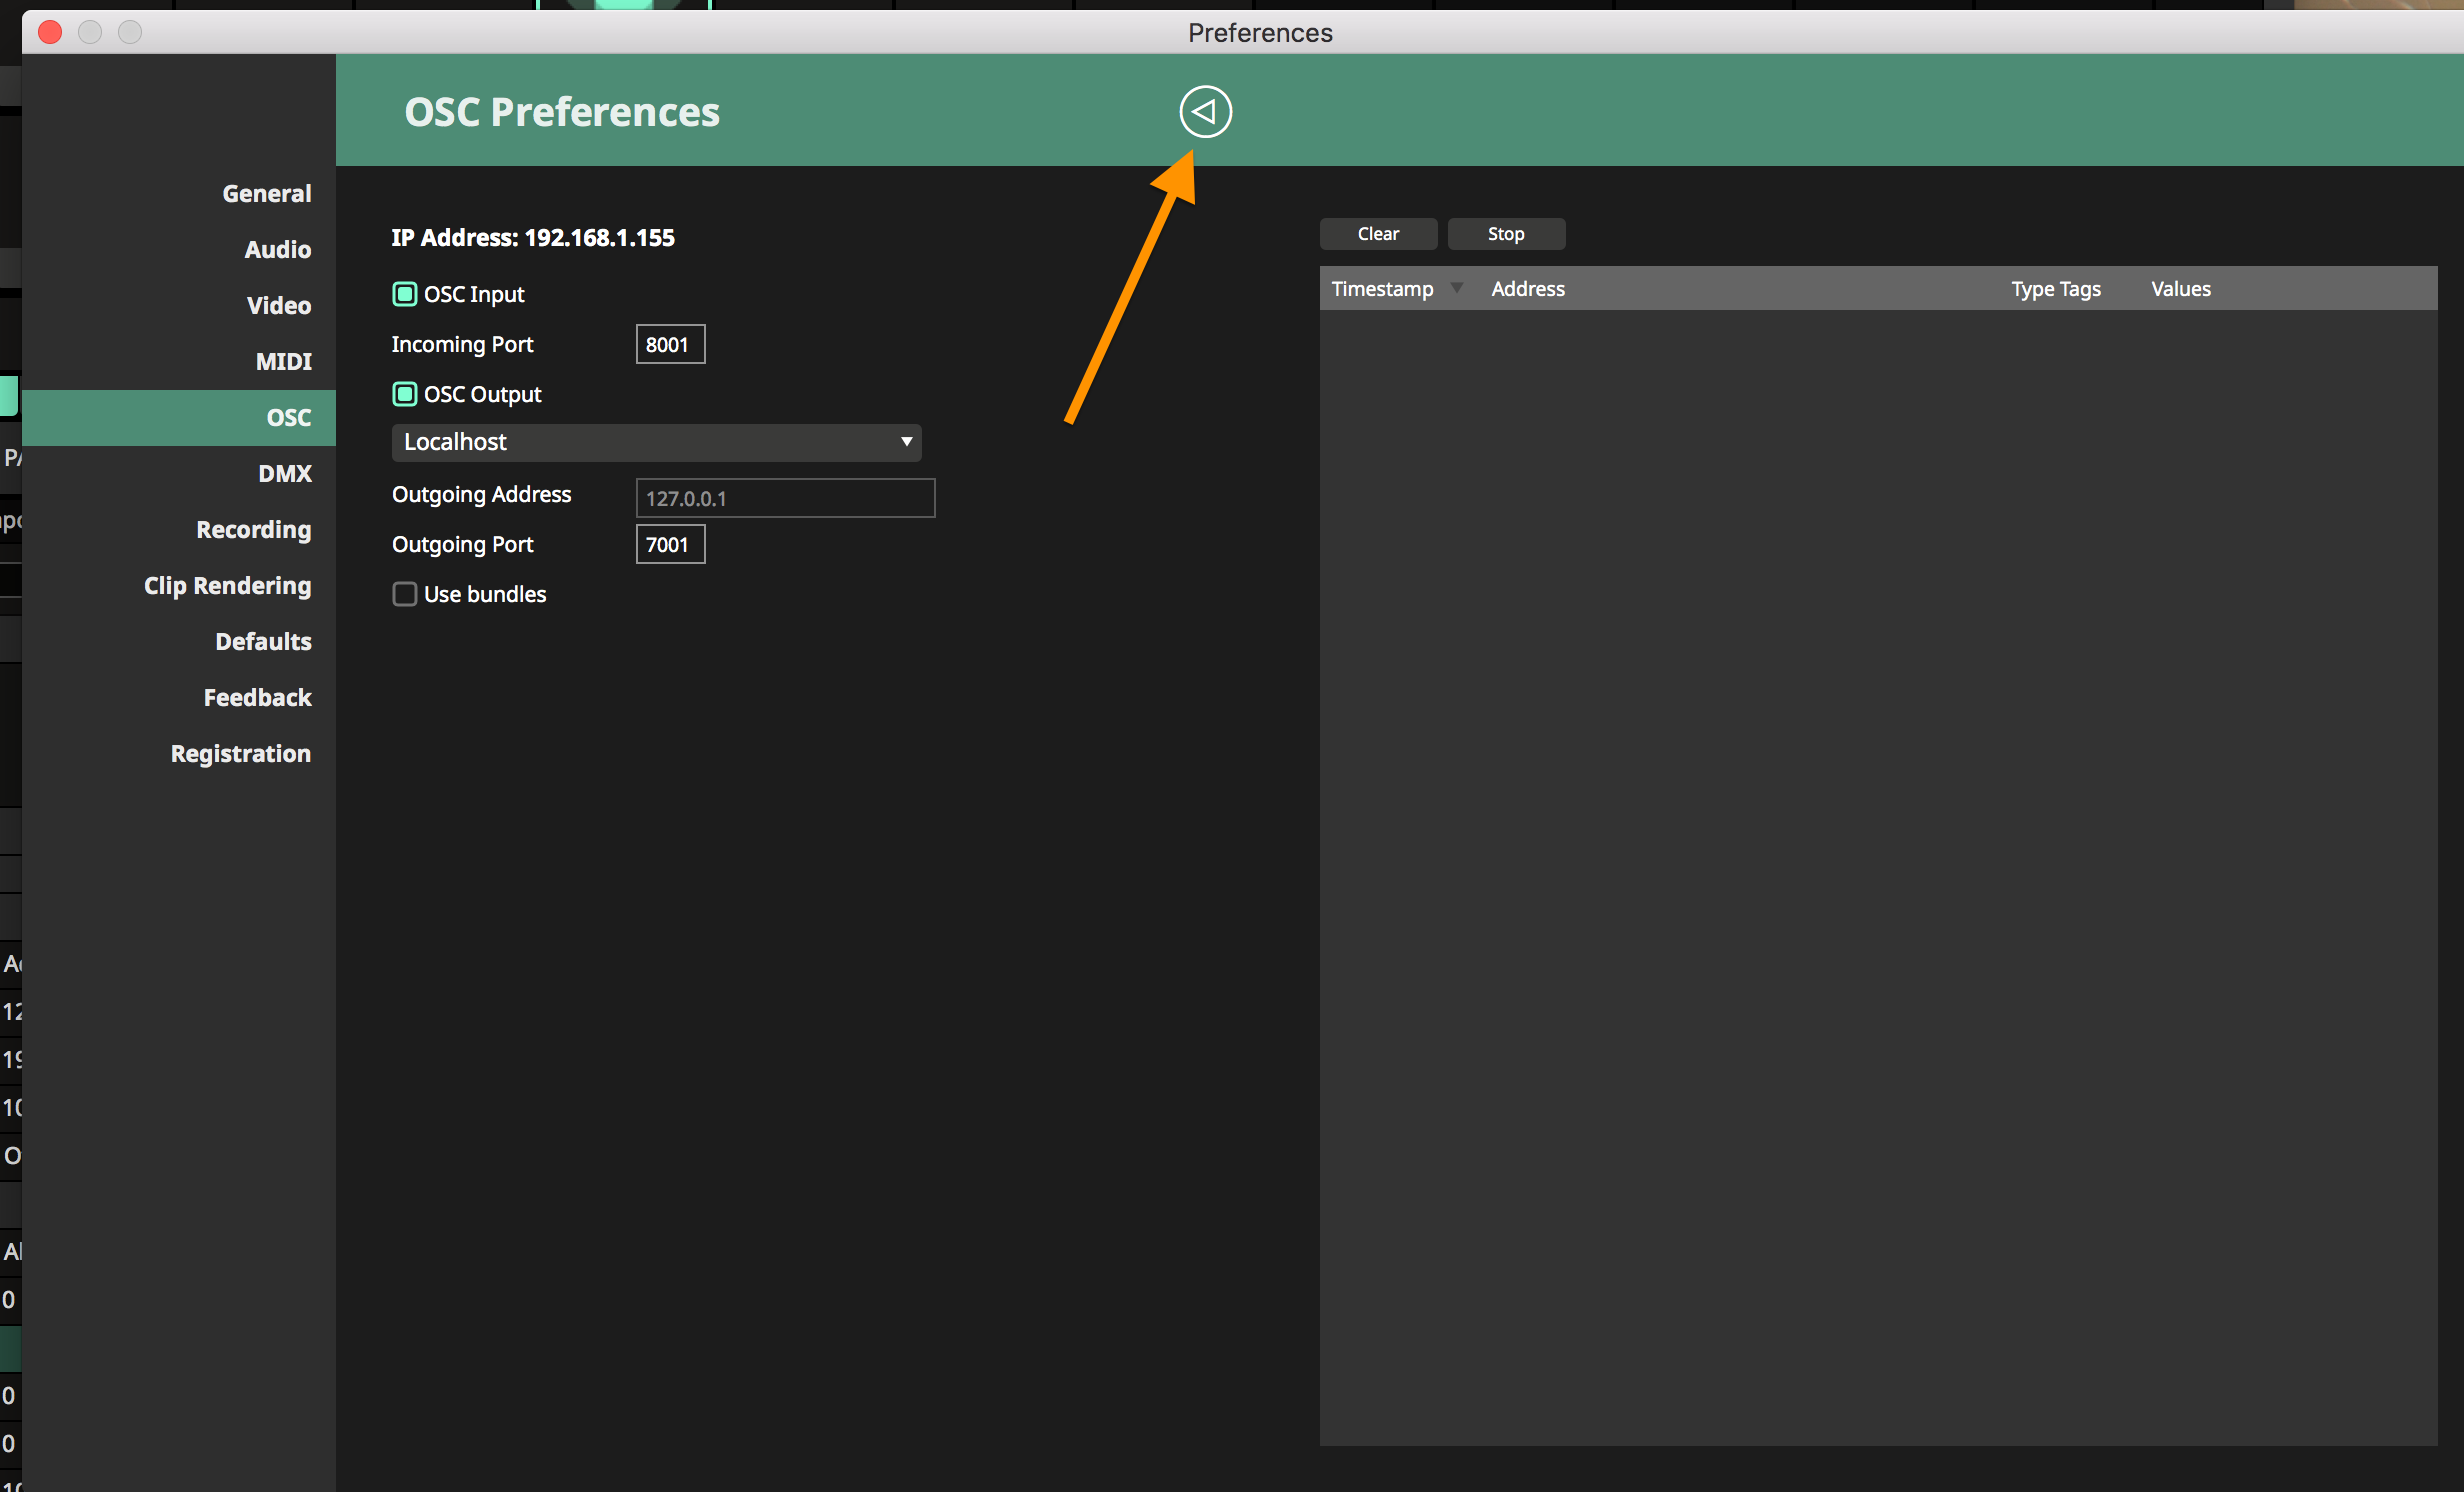Toggle the OSC Output checkbox
This screenshot has height=1492, width=2464.
(x=404, y=394)
